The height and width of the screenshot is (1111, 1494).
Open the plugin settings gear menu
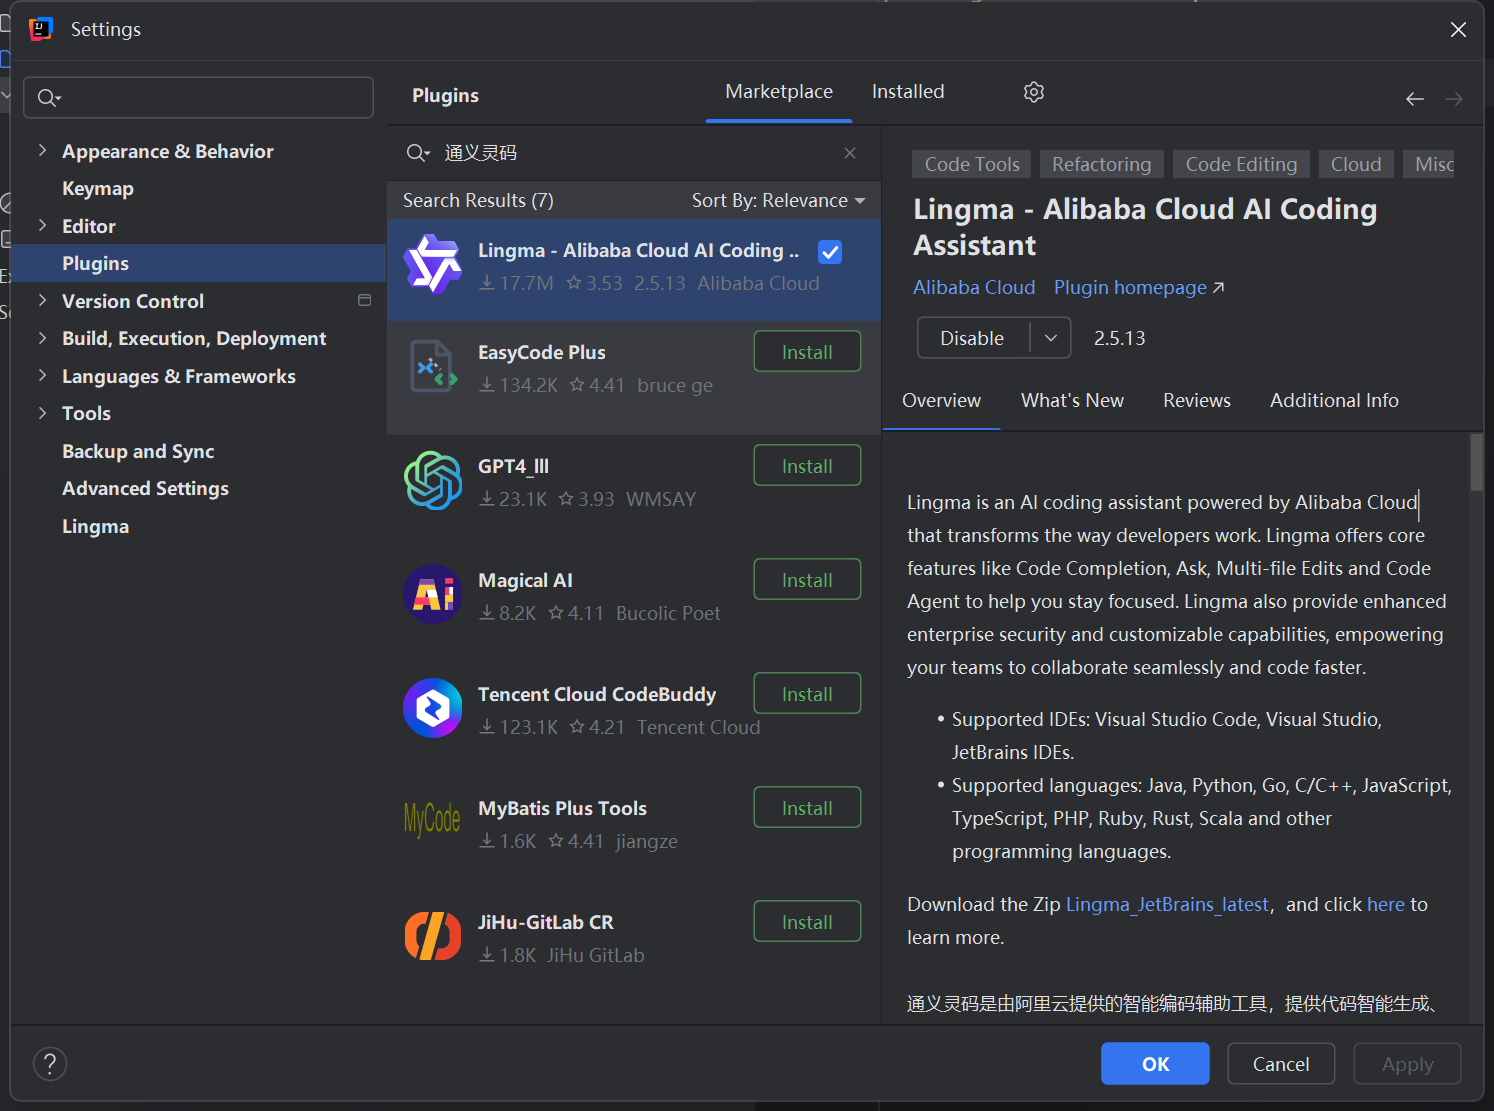pyautogui.click(x=1033, y=91)
